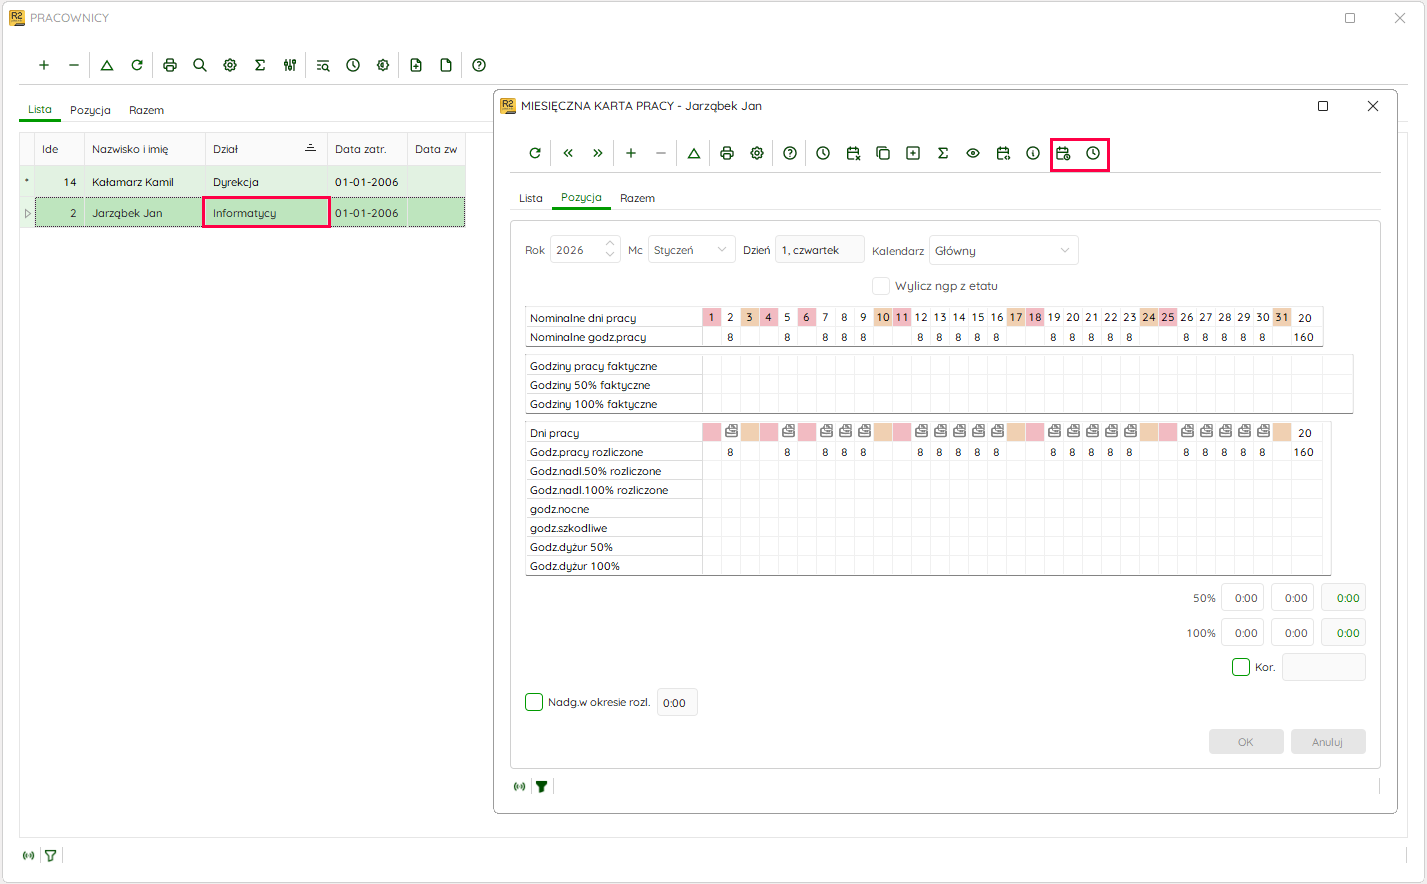Open help in the PRACOWNICY toolbar
Viewport: 1427px width, 884px height.
(479, 65)
